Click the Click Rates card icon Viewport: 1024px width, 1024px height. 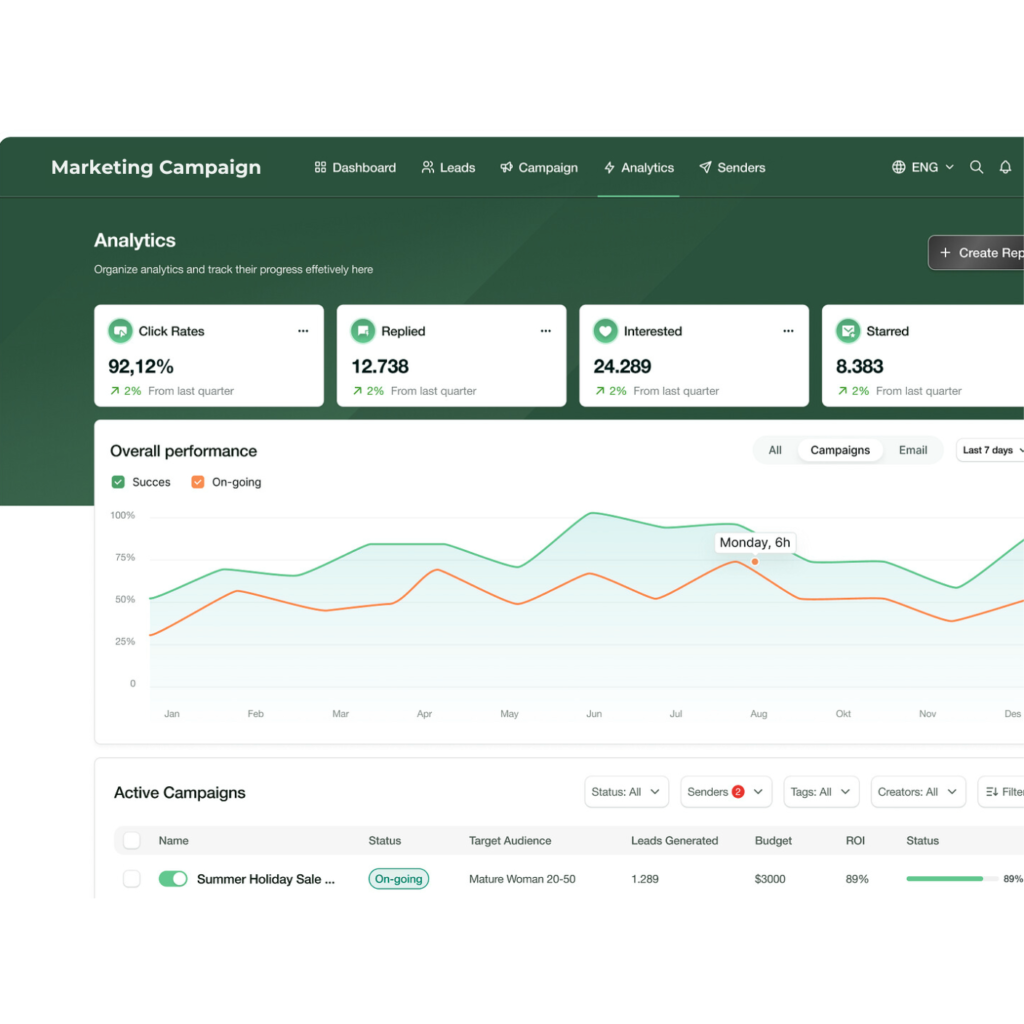coord(120,331)
